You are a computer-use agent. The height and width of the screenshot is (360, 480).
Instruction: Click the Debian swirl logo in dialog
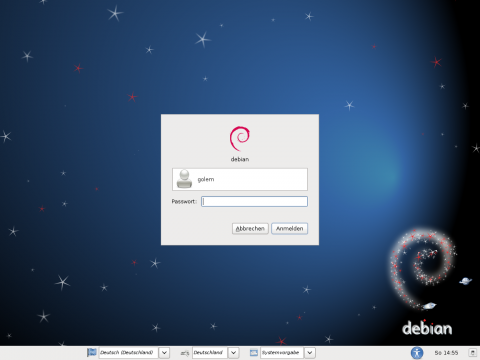tap(240, 138)
